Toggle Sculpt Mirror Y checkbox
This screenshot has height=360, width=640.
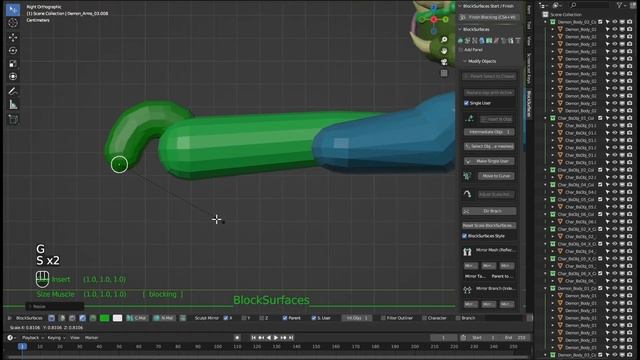[x=244, y=318]
